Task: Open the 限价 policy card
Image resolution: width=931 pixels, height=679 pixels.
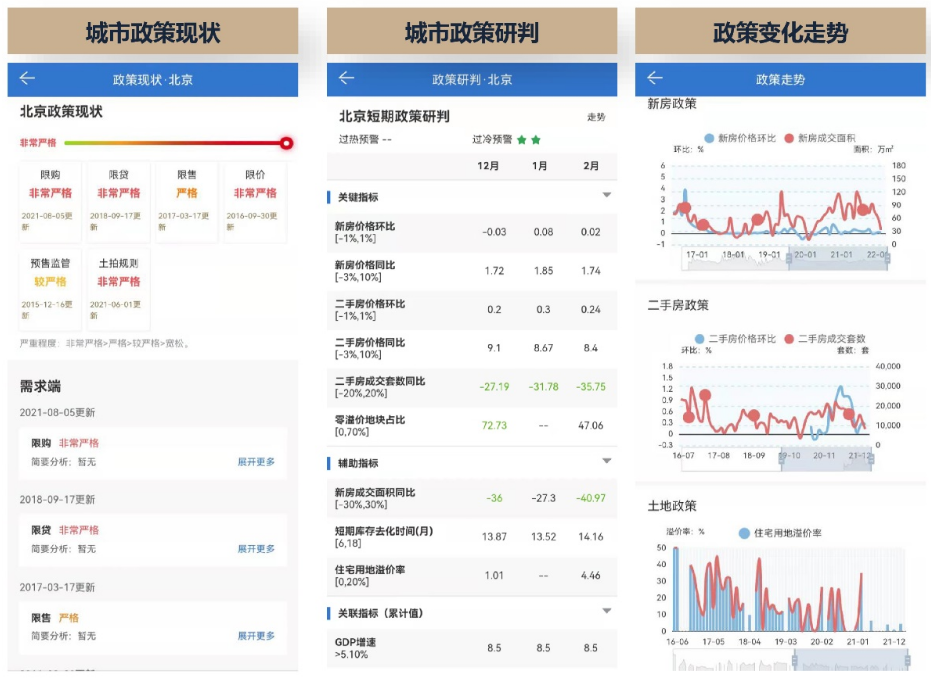Action: tap(255, 202)
